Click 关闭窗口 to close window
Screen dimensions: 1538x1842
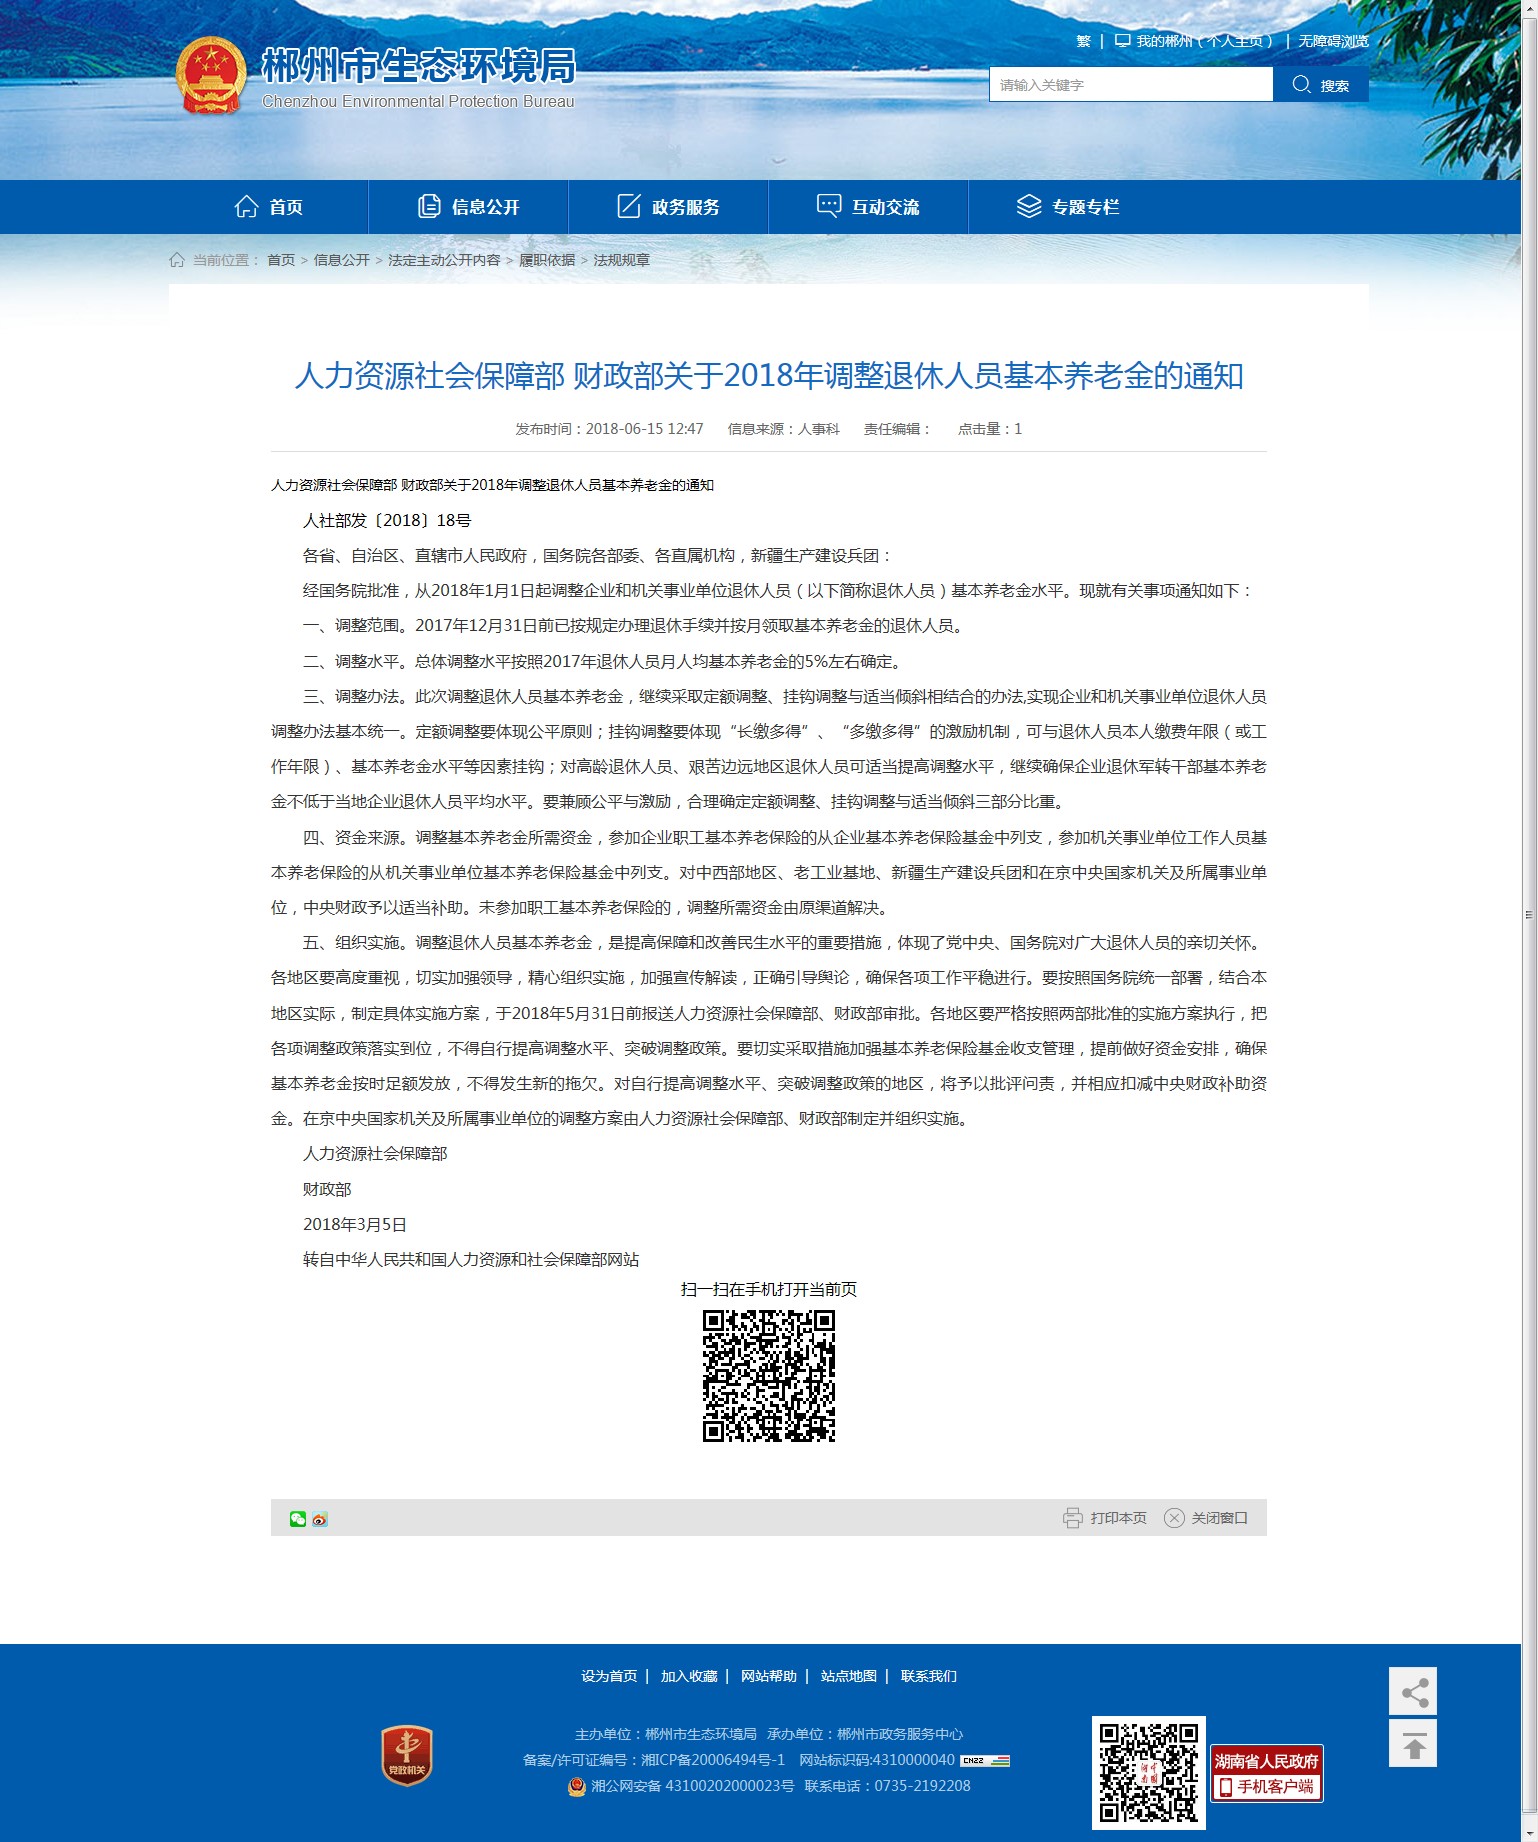pos(1220,1518)
